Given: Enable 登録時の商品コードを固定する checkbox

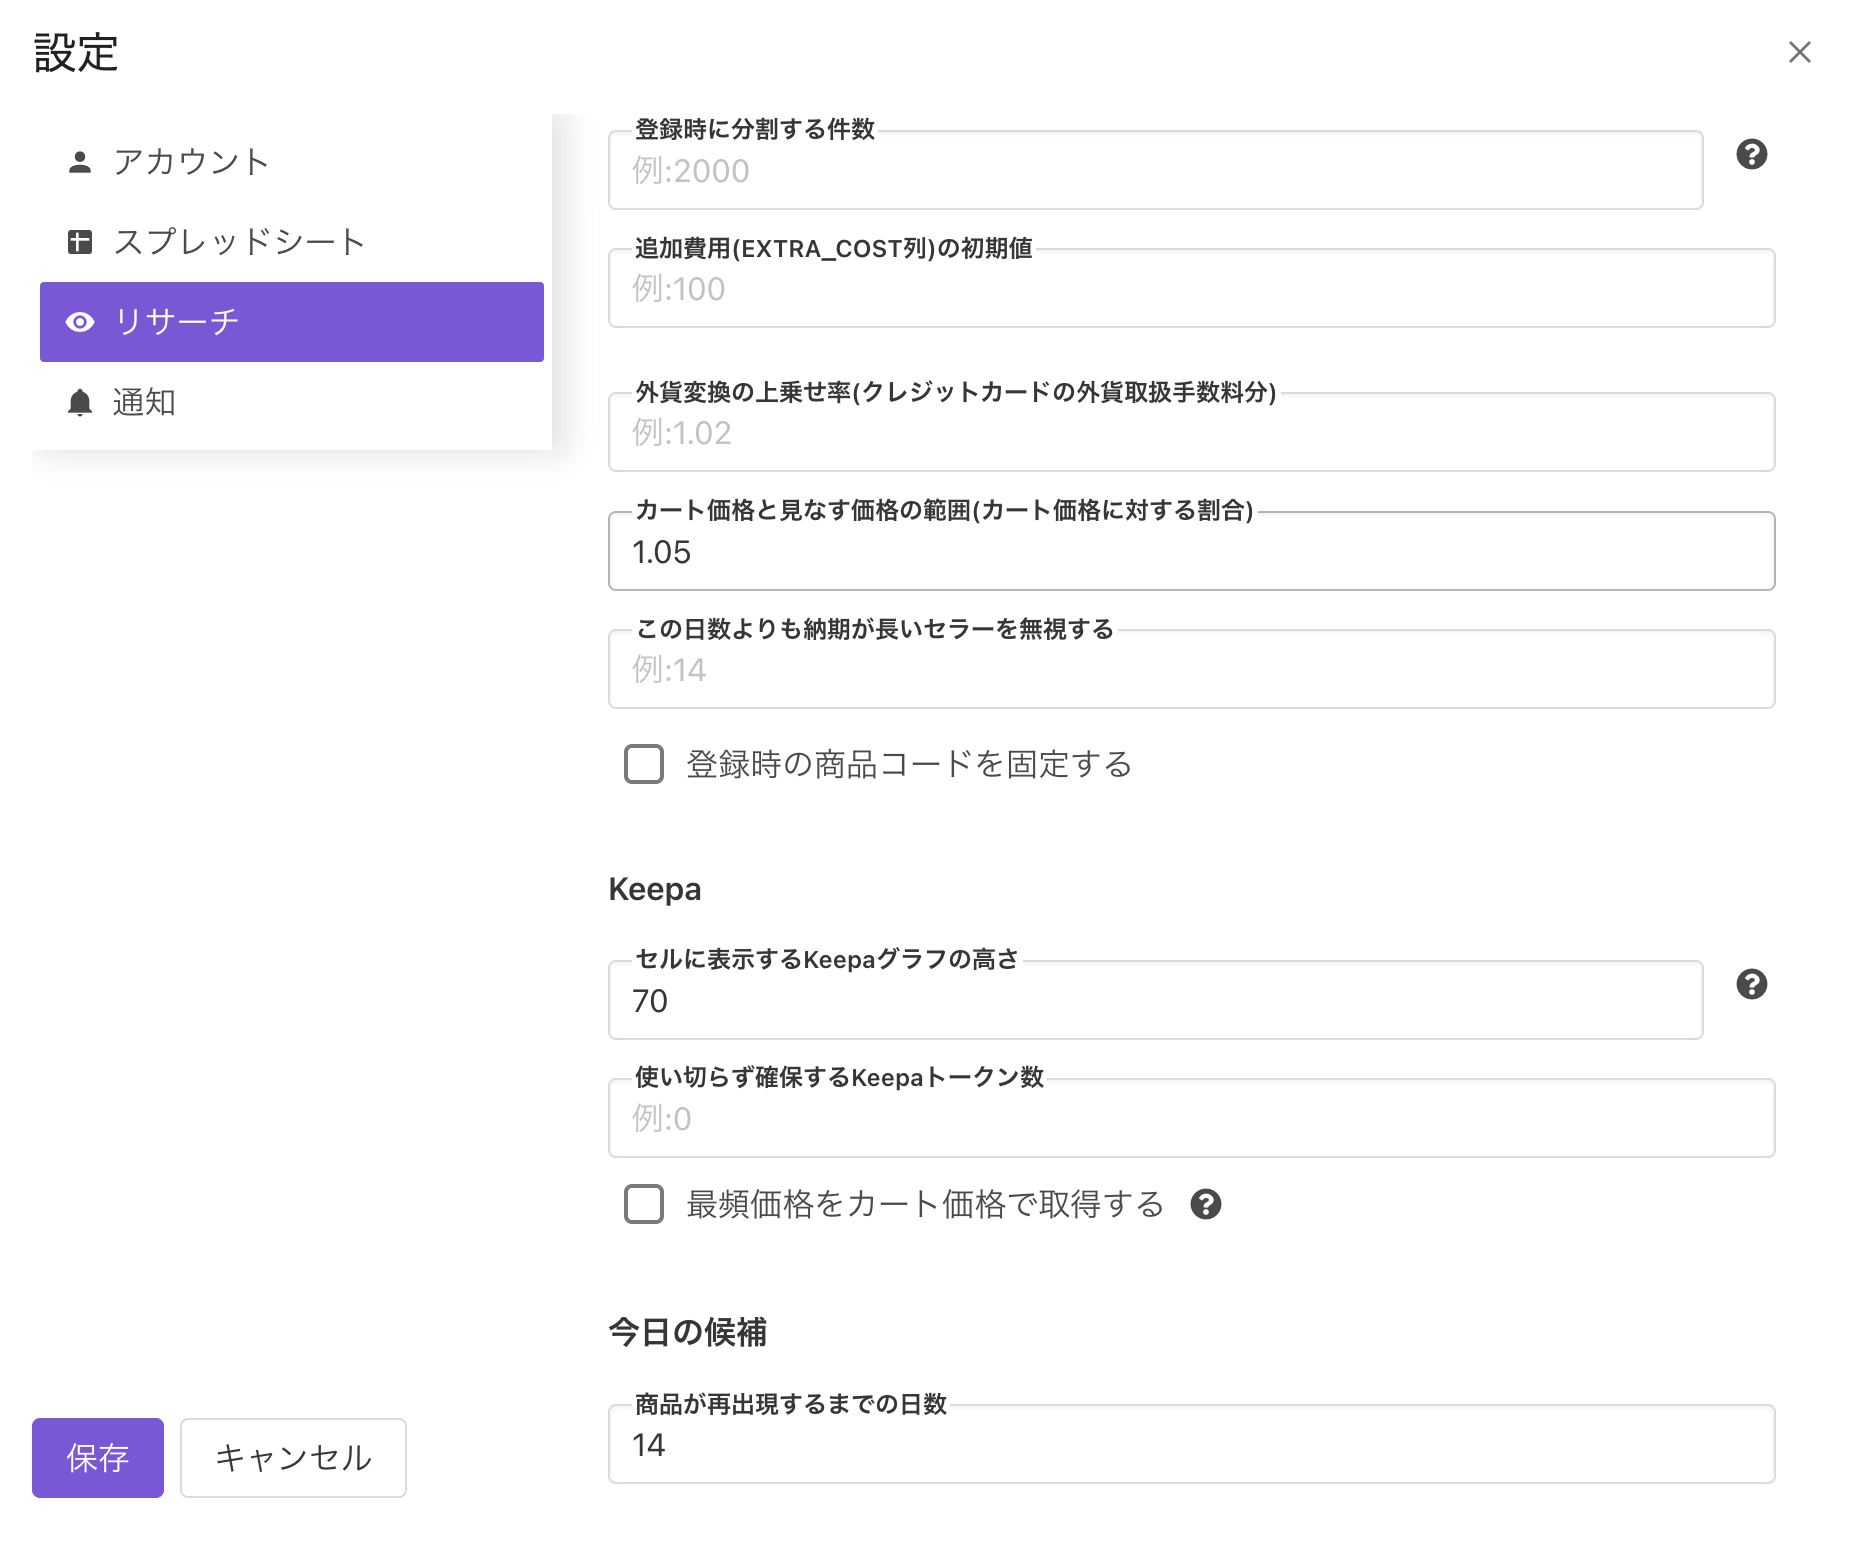Looking at the screenshot, I should coord(644,764).
